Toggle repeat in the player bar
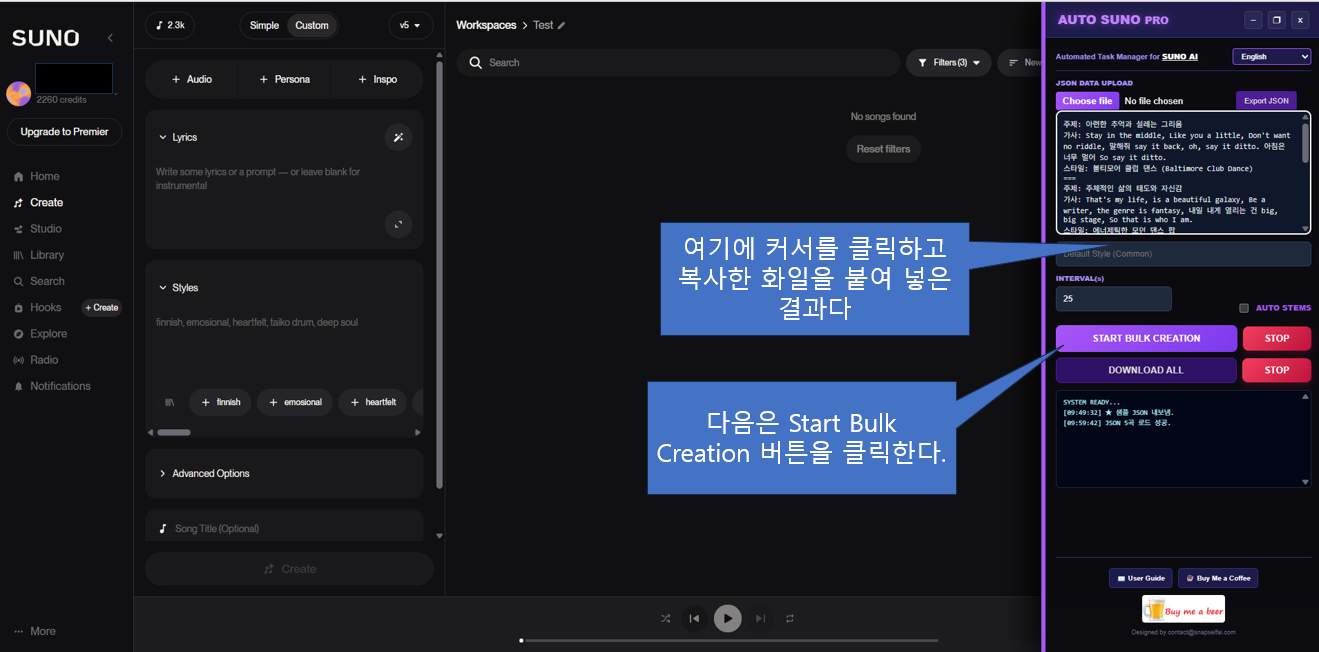 pos(790,618)
